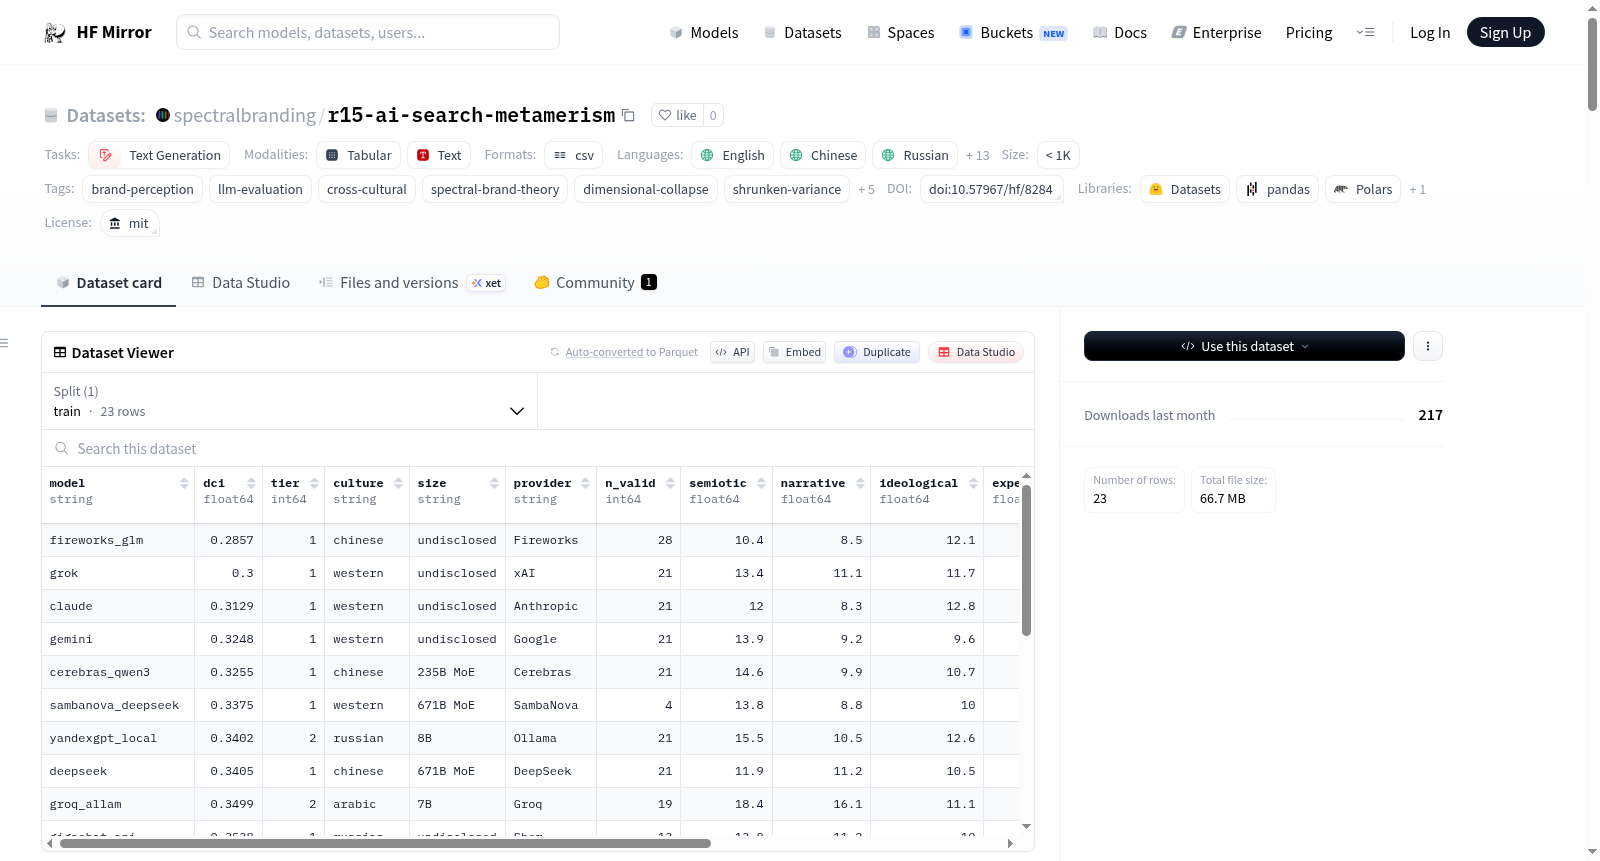Screen dimensions: 1600x861
Task: Click the table horizontal scrollbar
Action: pyautogui.click(x=385, y=843)
